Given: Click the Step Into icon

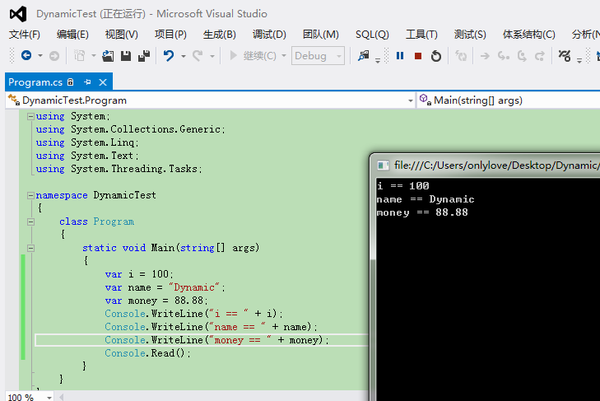Looking at the screenshot, I should 503,56.
